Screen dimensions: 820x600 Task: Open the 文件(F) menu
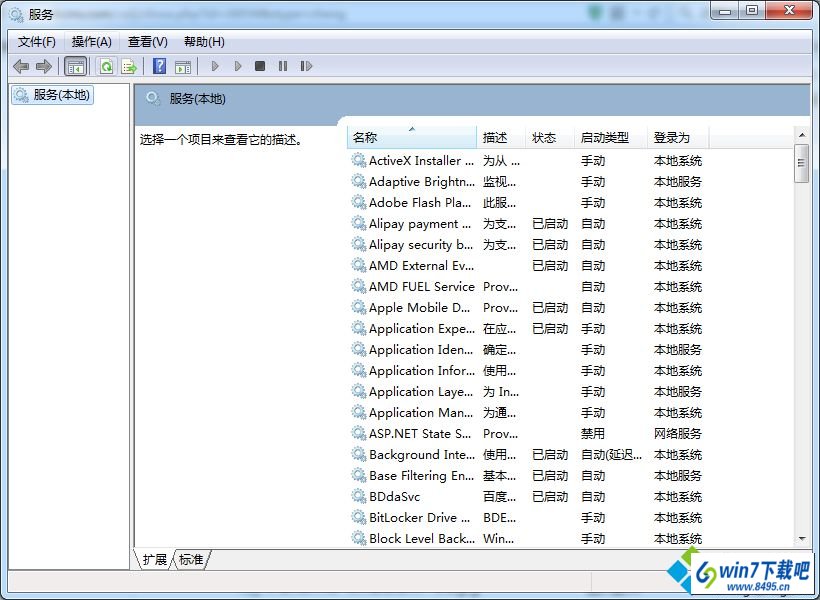coord(37,42)
